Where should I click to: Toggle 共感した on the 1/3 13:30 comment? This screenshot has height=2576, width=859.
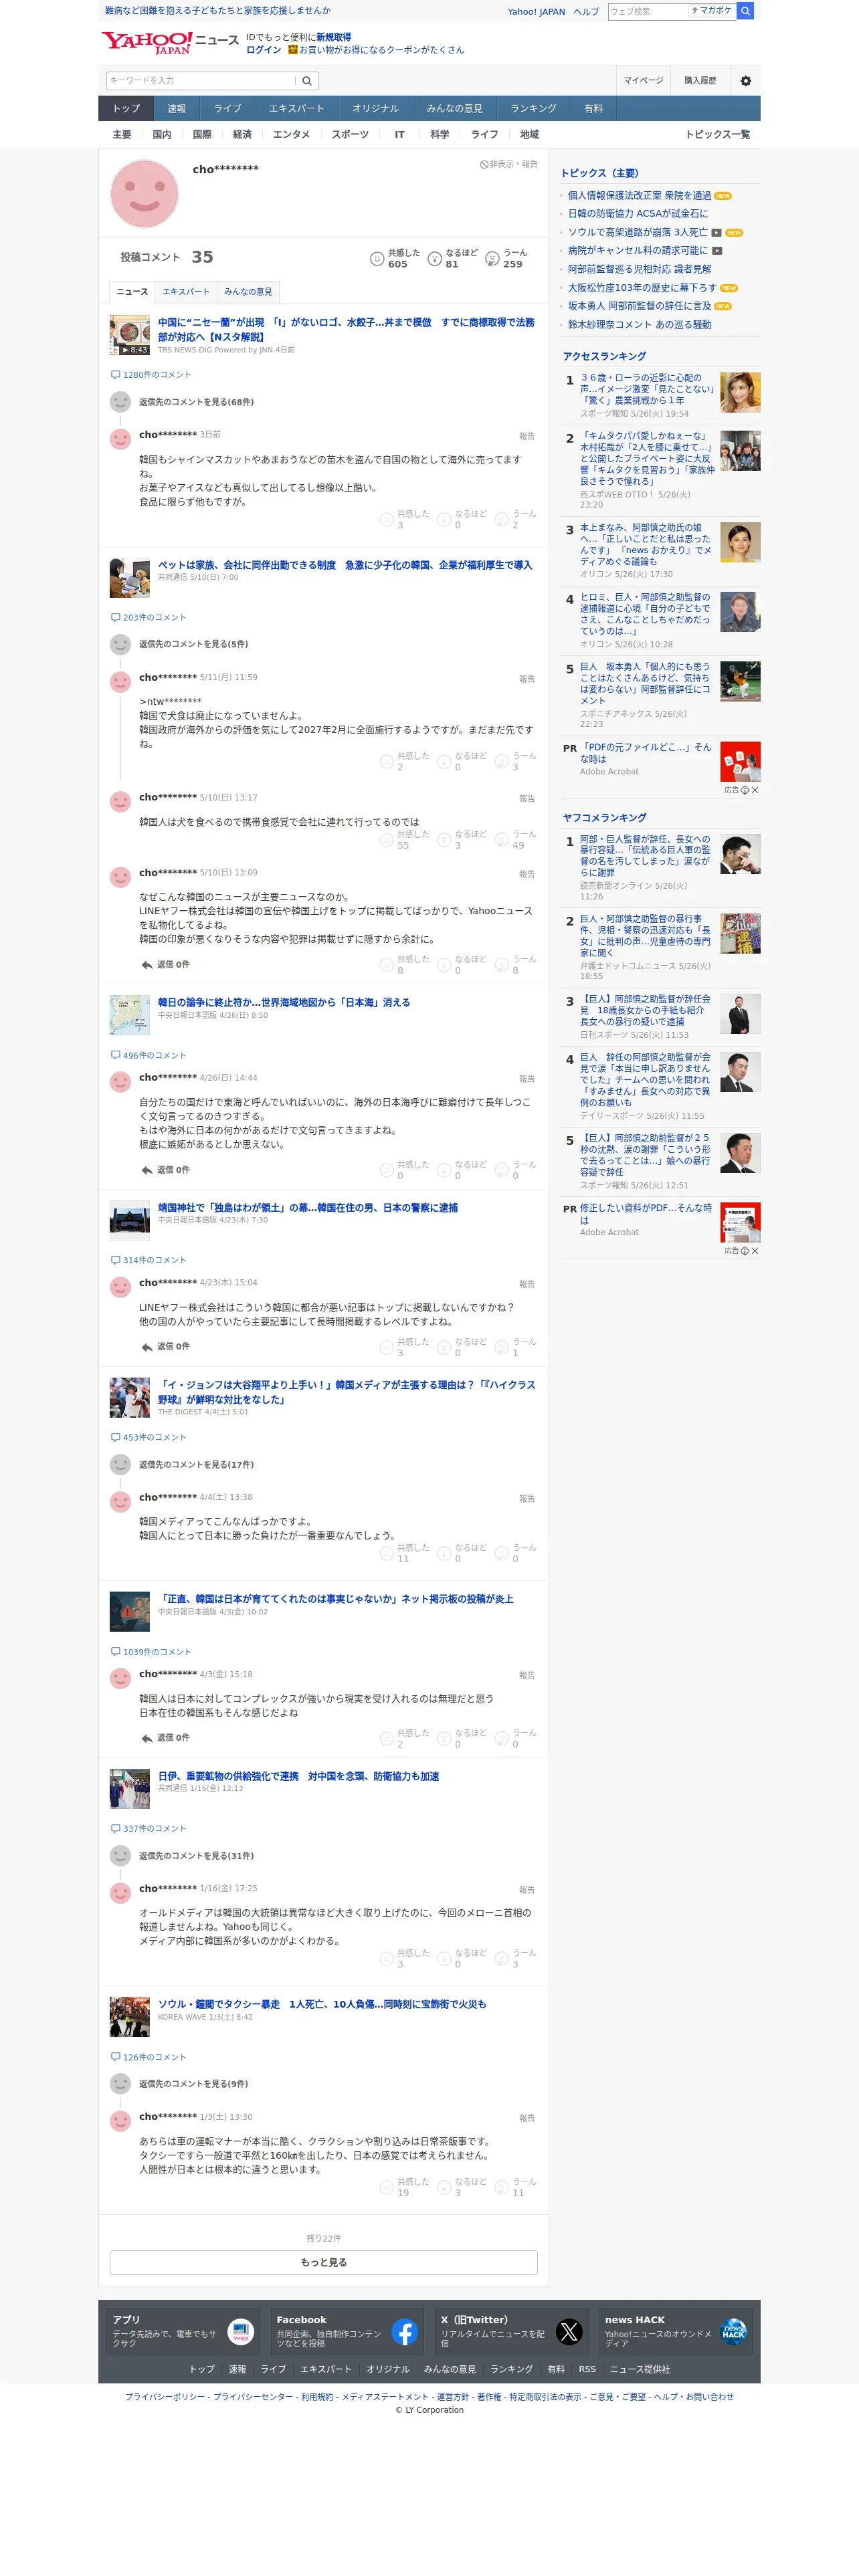pyautogui.click(x=404, y=2187)
